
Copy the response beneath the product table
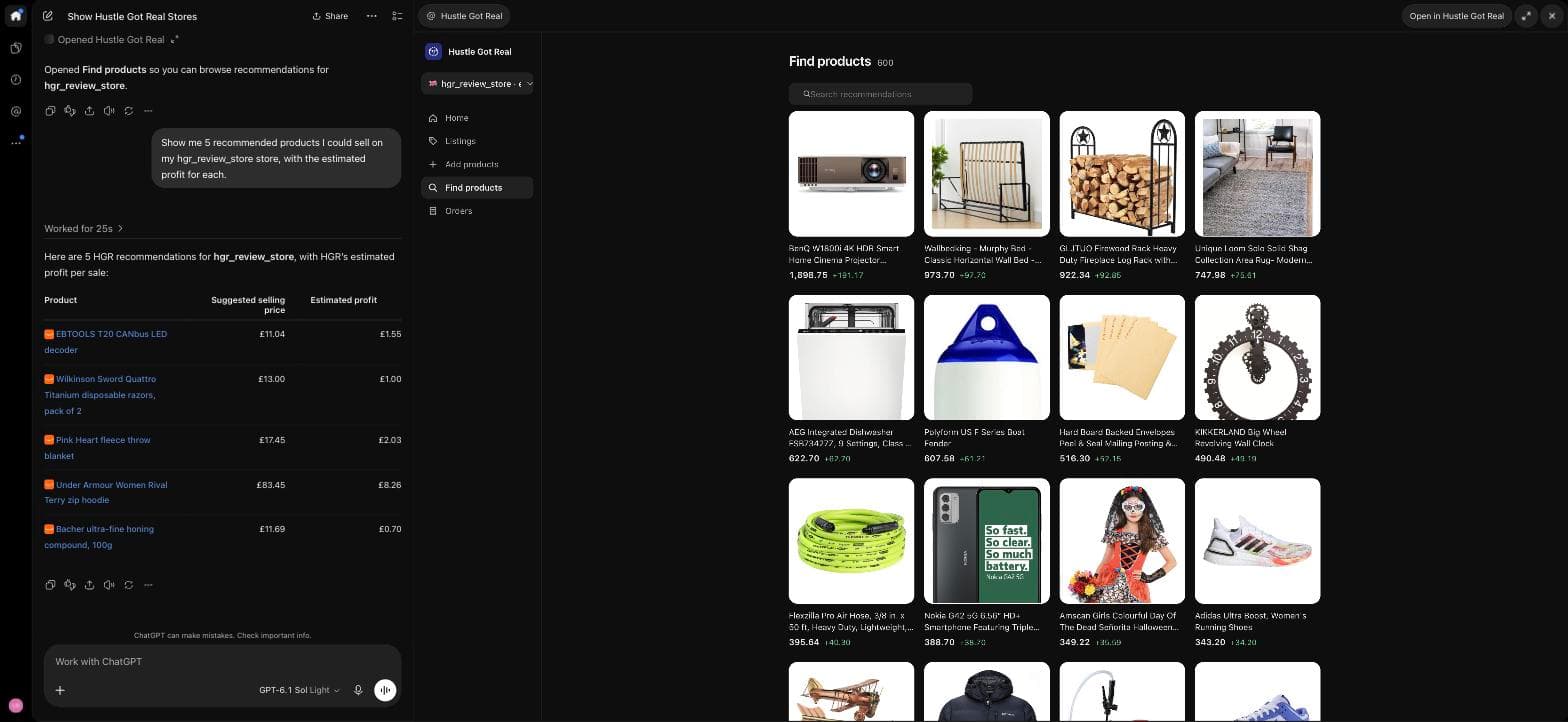coord(50,585)
